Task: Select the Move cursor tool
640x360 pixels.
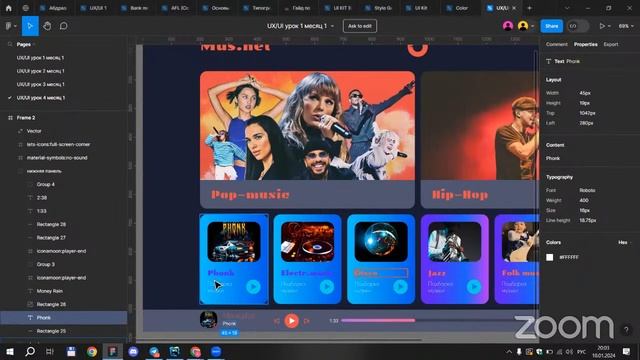Action: coord(30,26)
